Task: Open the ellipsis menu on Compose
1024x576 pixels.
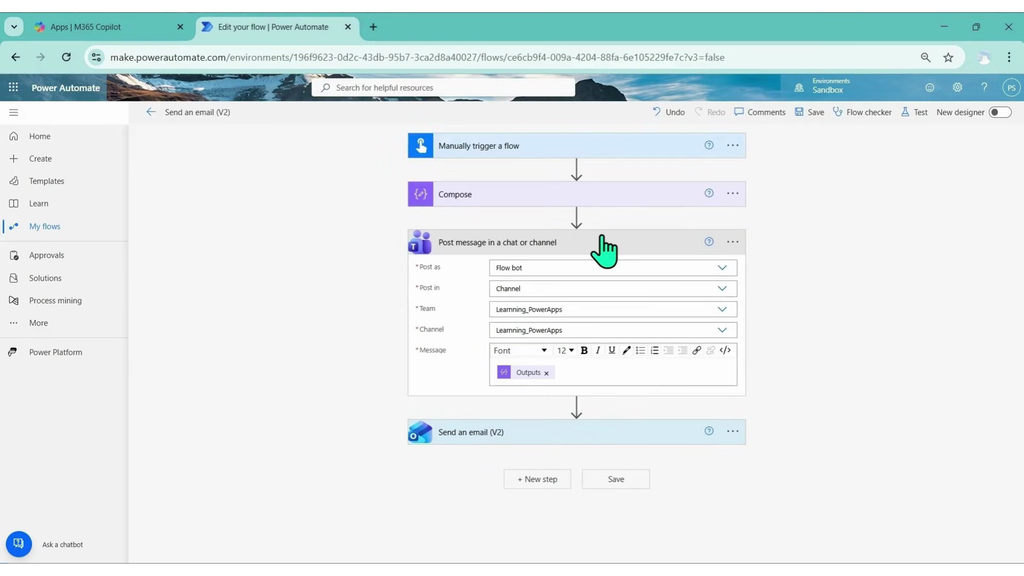Action: point(733,194)
